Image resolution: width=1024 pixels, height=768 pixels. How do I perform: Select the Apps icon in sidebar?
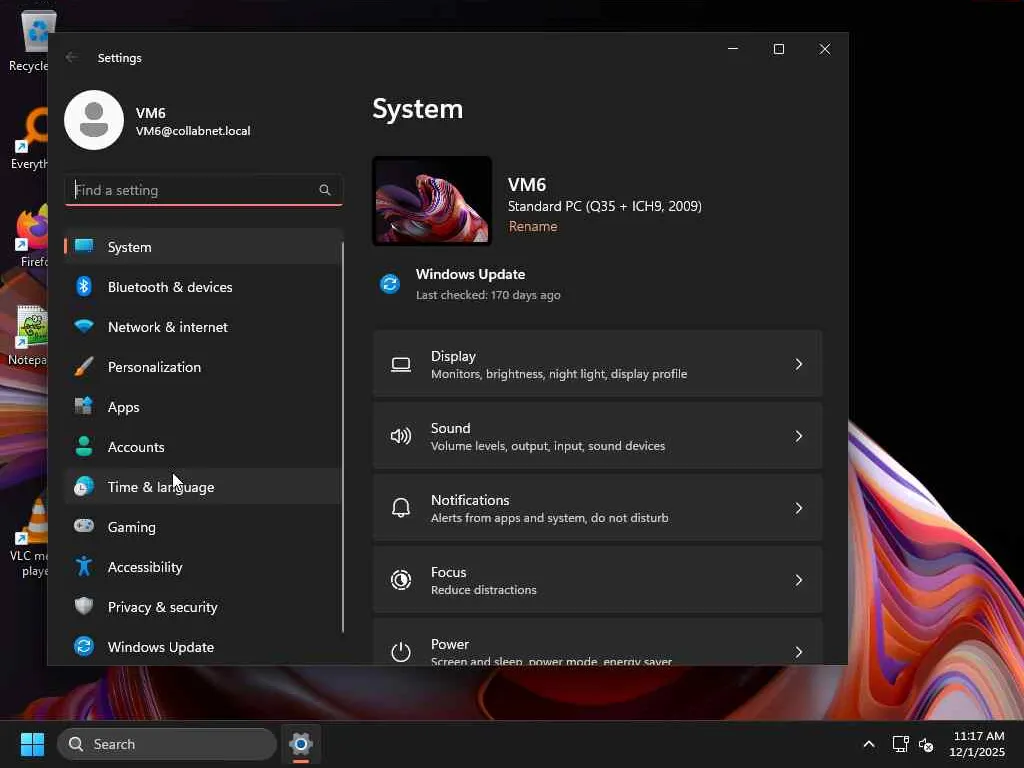pos(84,407)
